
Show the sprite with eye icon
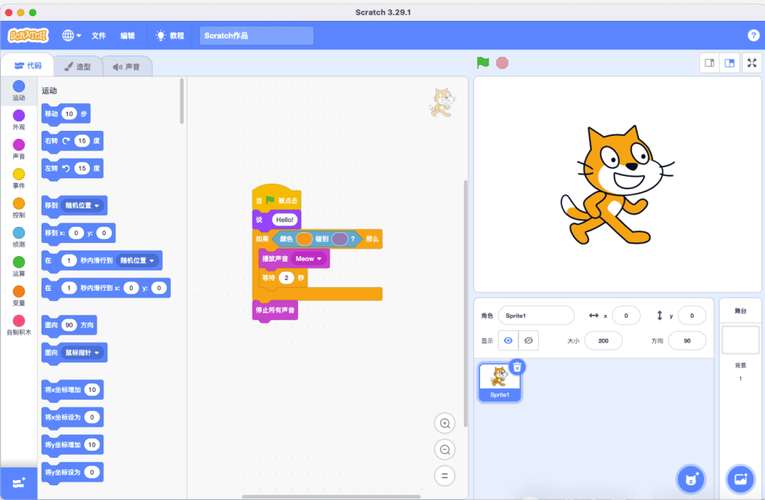pos(508,340)
